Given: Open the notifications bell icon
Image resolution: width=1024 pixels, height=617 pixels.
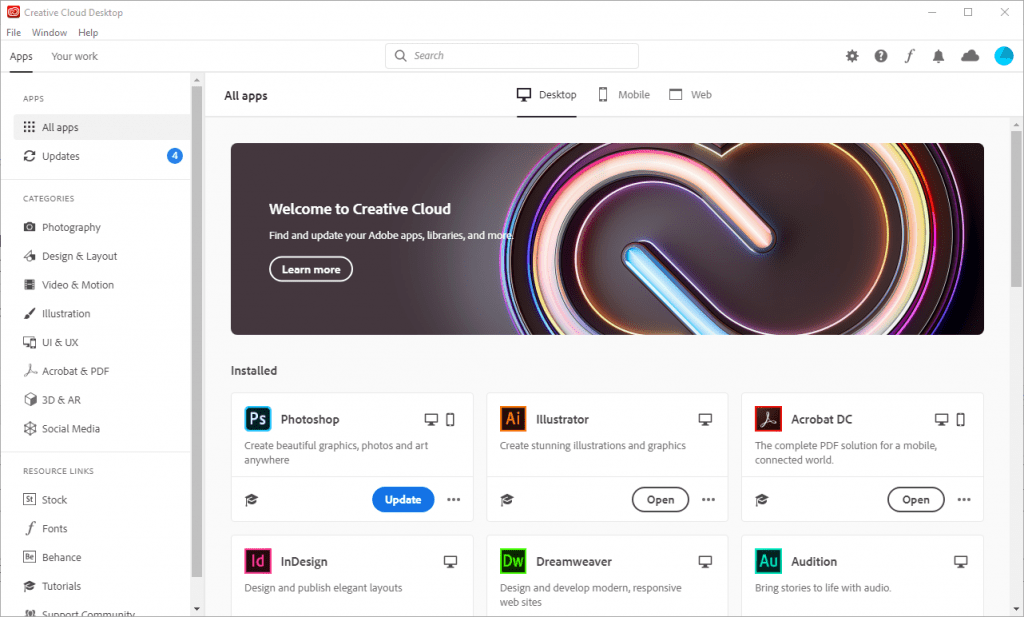Looking at the screenshot, I should 938,56.
